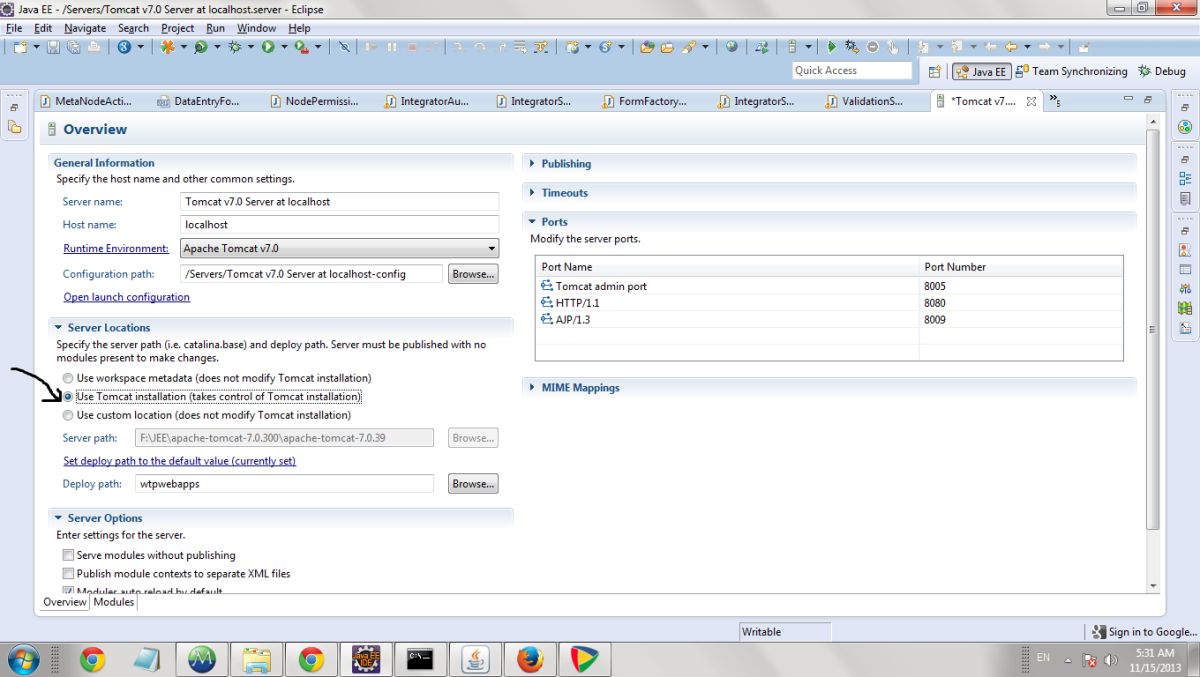Click the Debug bug toolbar icon
1200x677 pixels.
coord(234,46)
